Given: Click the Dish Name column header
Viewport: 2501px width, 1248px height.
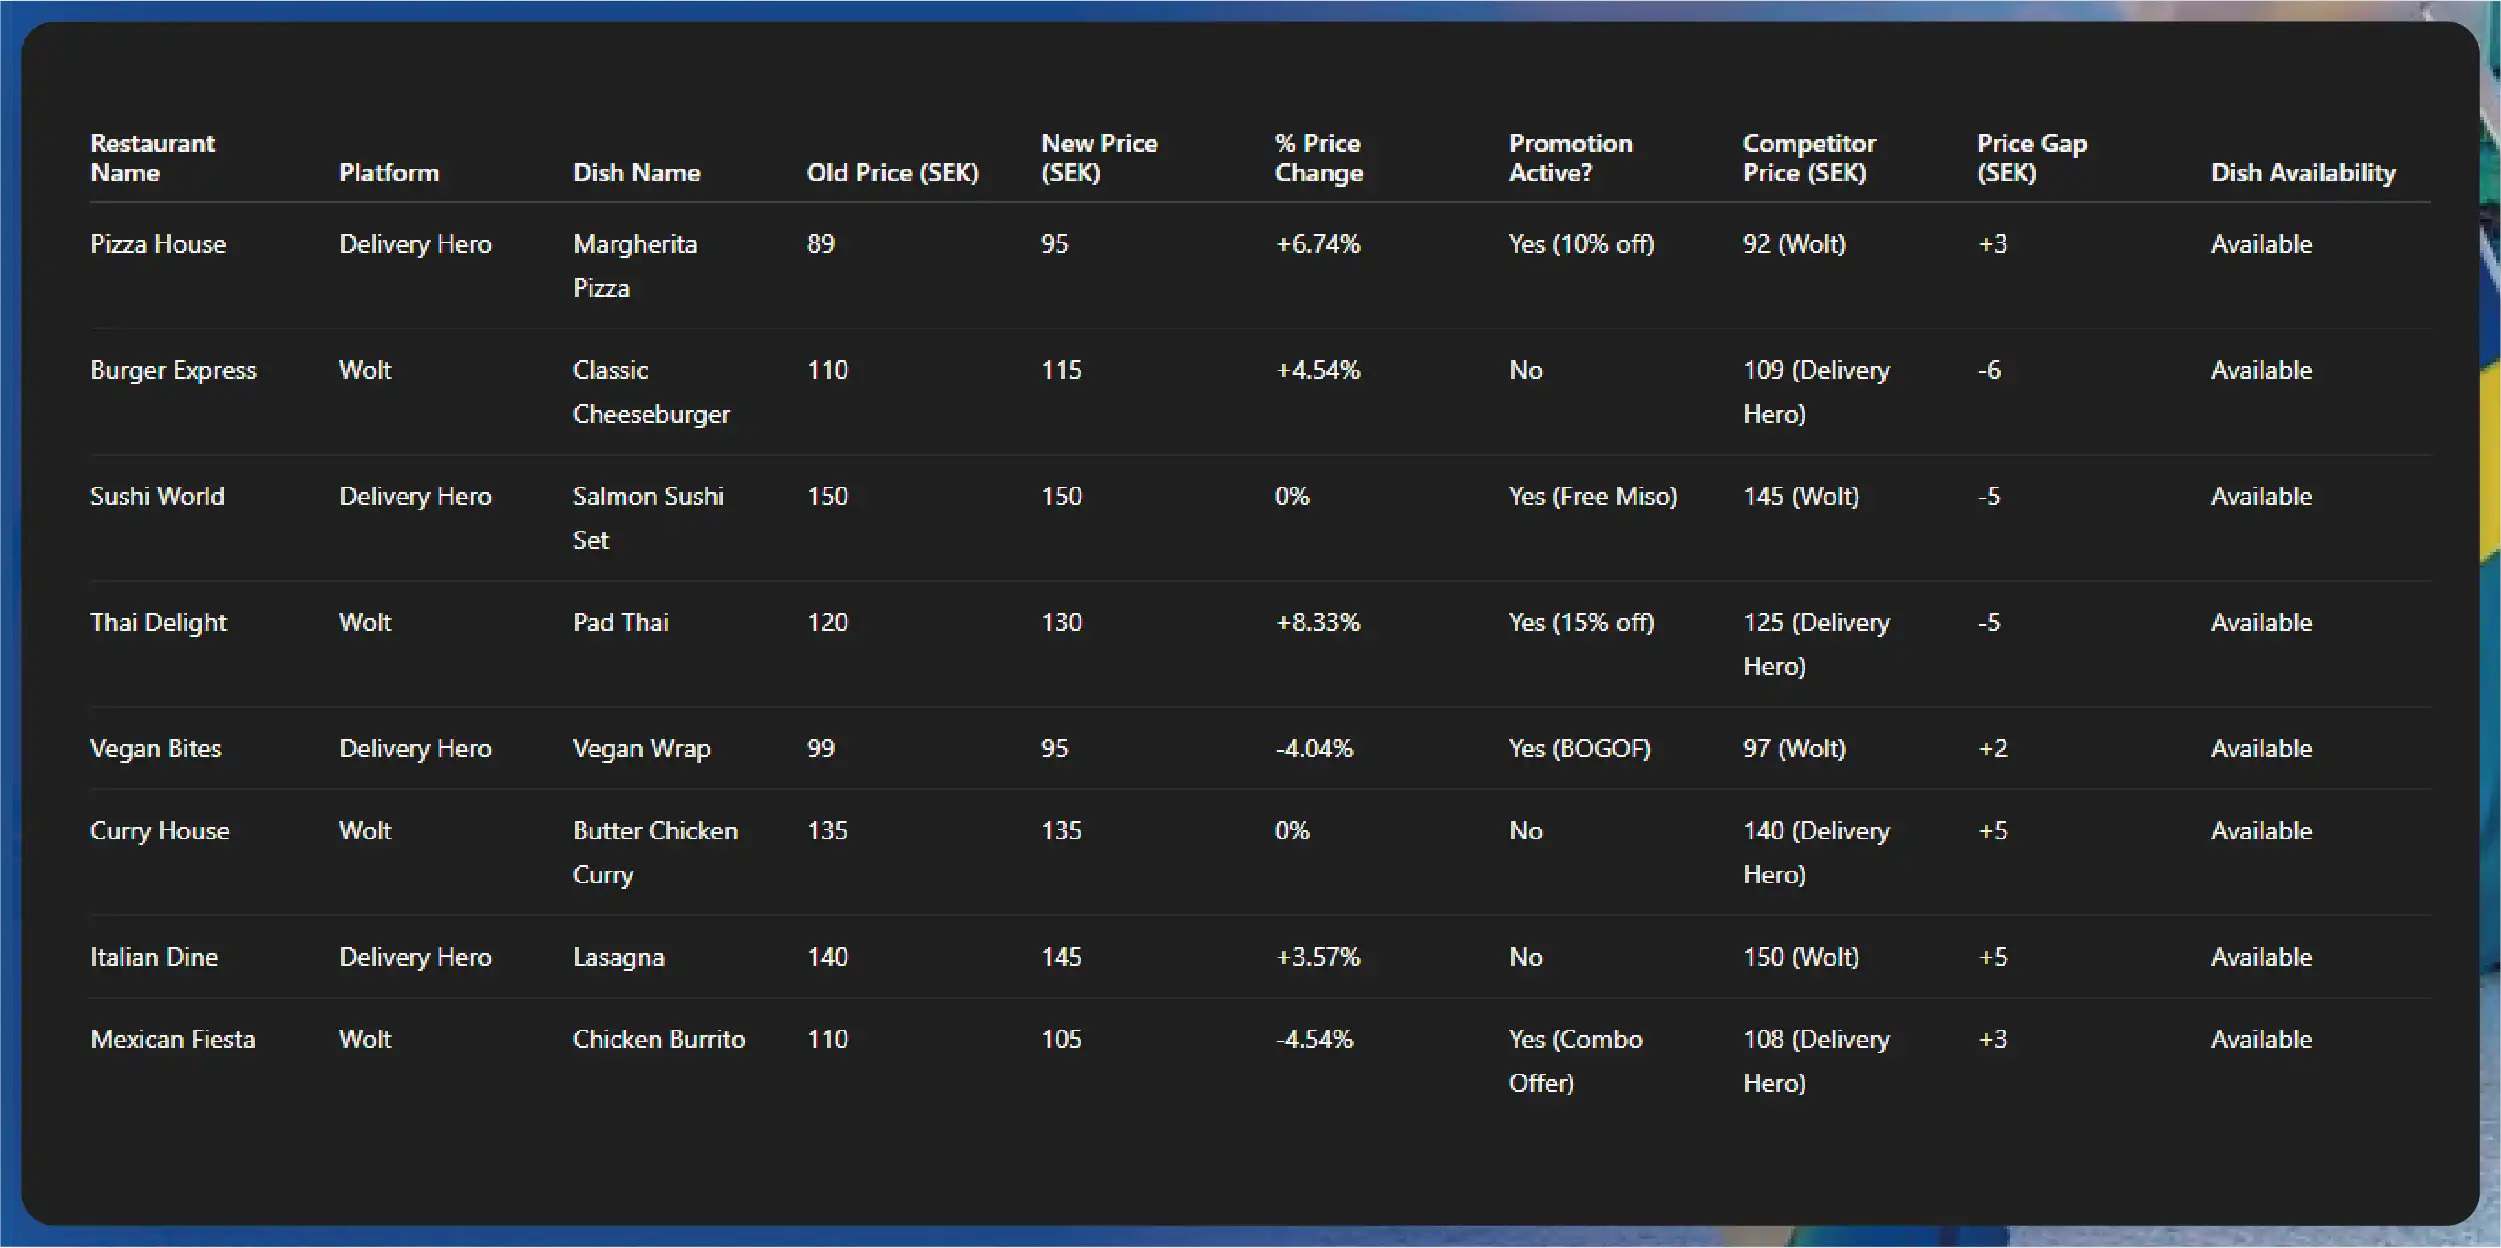Looking at the screenshot, I should click(x=636, y=173).
